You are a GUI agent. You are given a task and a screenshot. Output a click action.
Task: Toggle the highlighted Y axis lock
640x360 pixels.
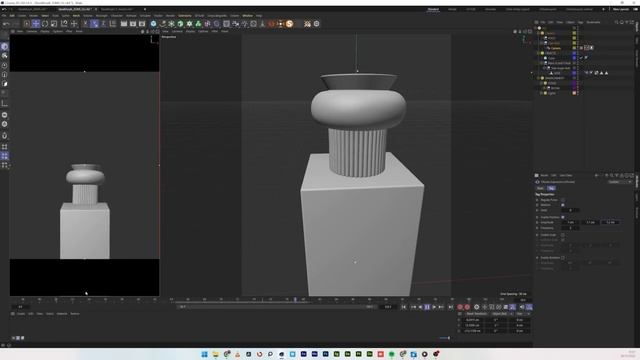pos(94,24)
